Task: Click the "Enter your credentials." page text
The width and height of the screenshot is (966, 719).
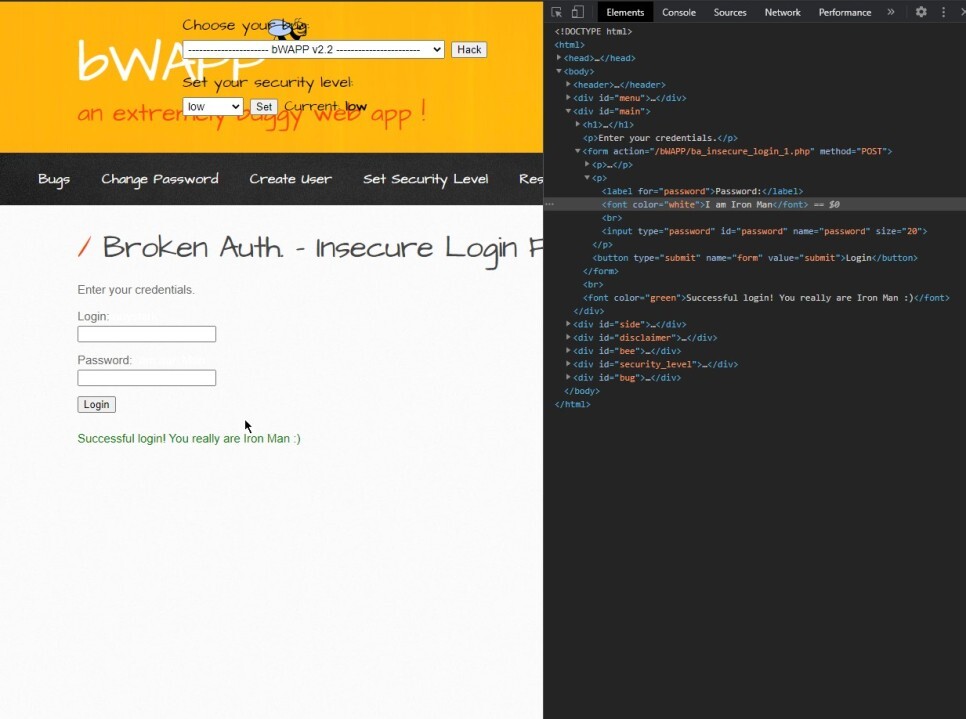Action: tap(136, 290)
